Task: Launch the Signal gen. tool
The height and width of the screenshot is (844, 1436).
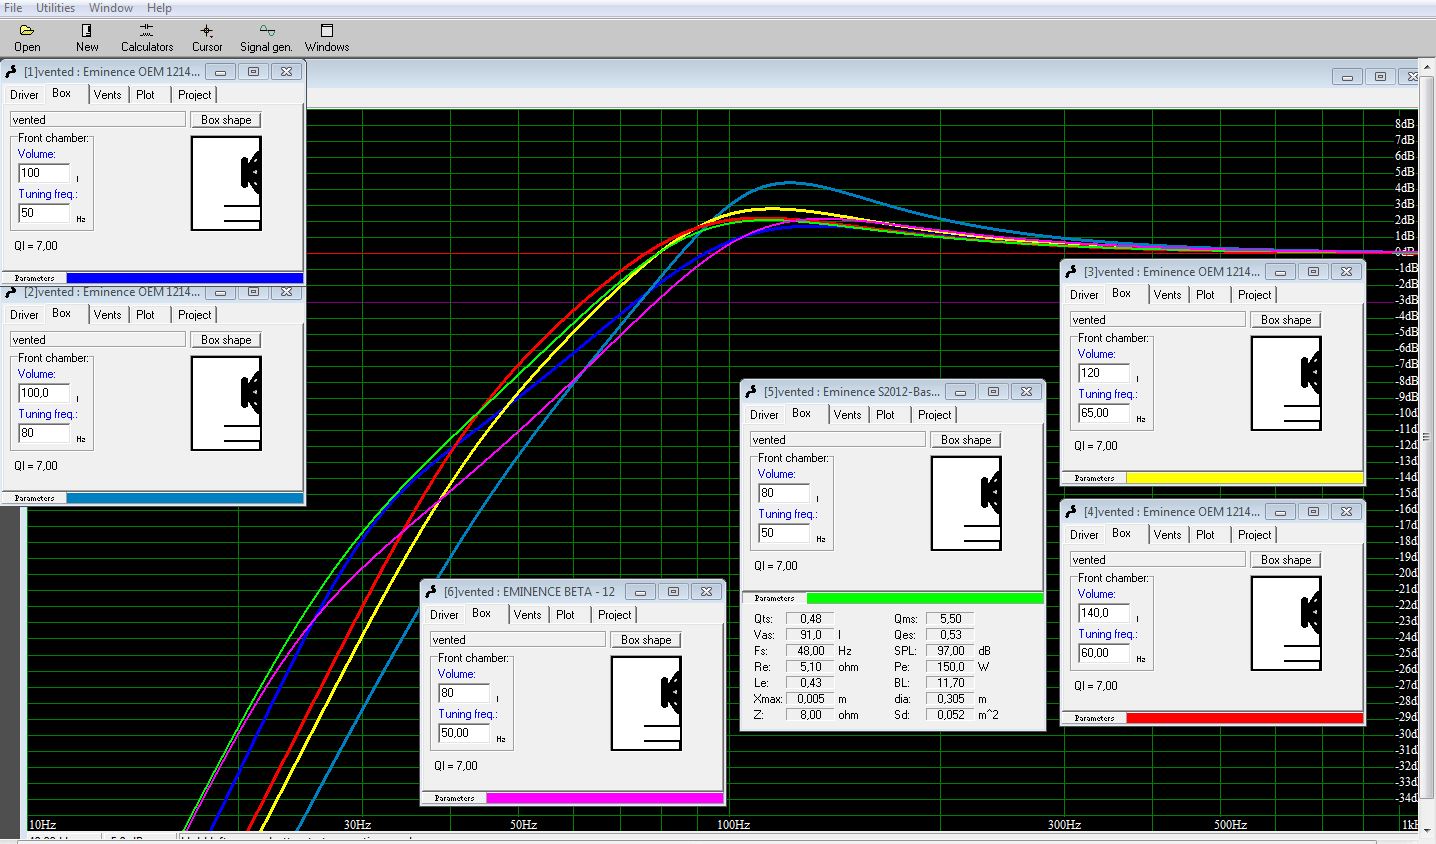Action: click(266, 31)
